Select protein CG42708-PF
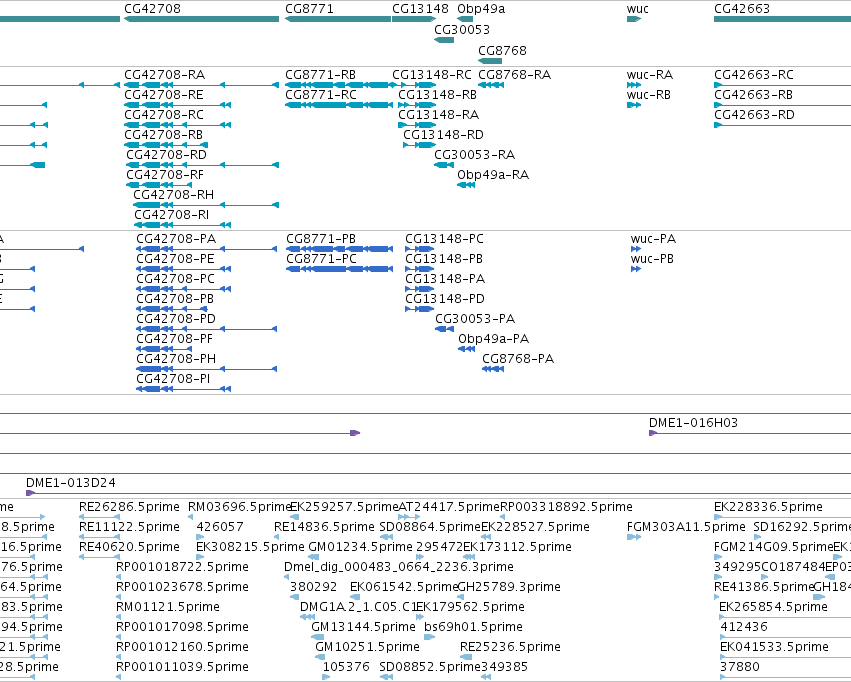Image resolution: width=851 pixels, height=682 pixels. click(x=164, y=349)
